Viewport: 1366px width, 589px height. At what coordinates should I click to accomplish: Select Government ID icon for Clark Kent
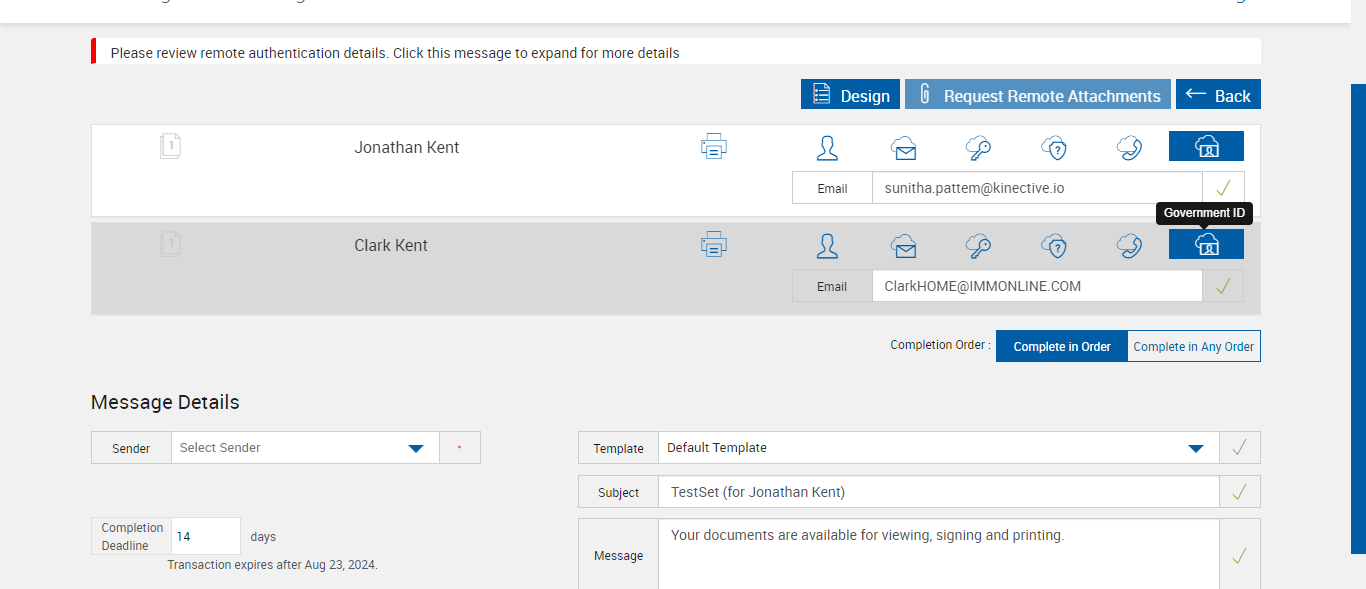[x=1206, y=245]
